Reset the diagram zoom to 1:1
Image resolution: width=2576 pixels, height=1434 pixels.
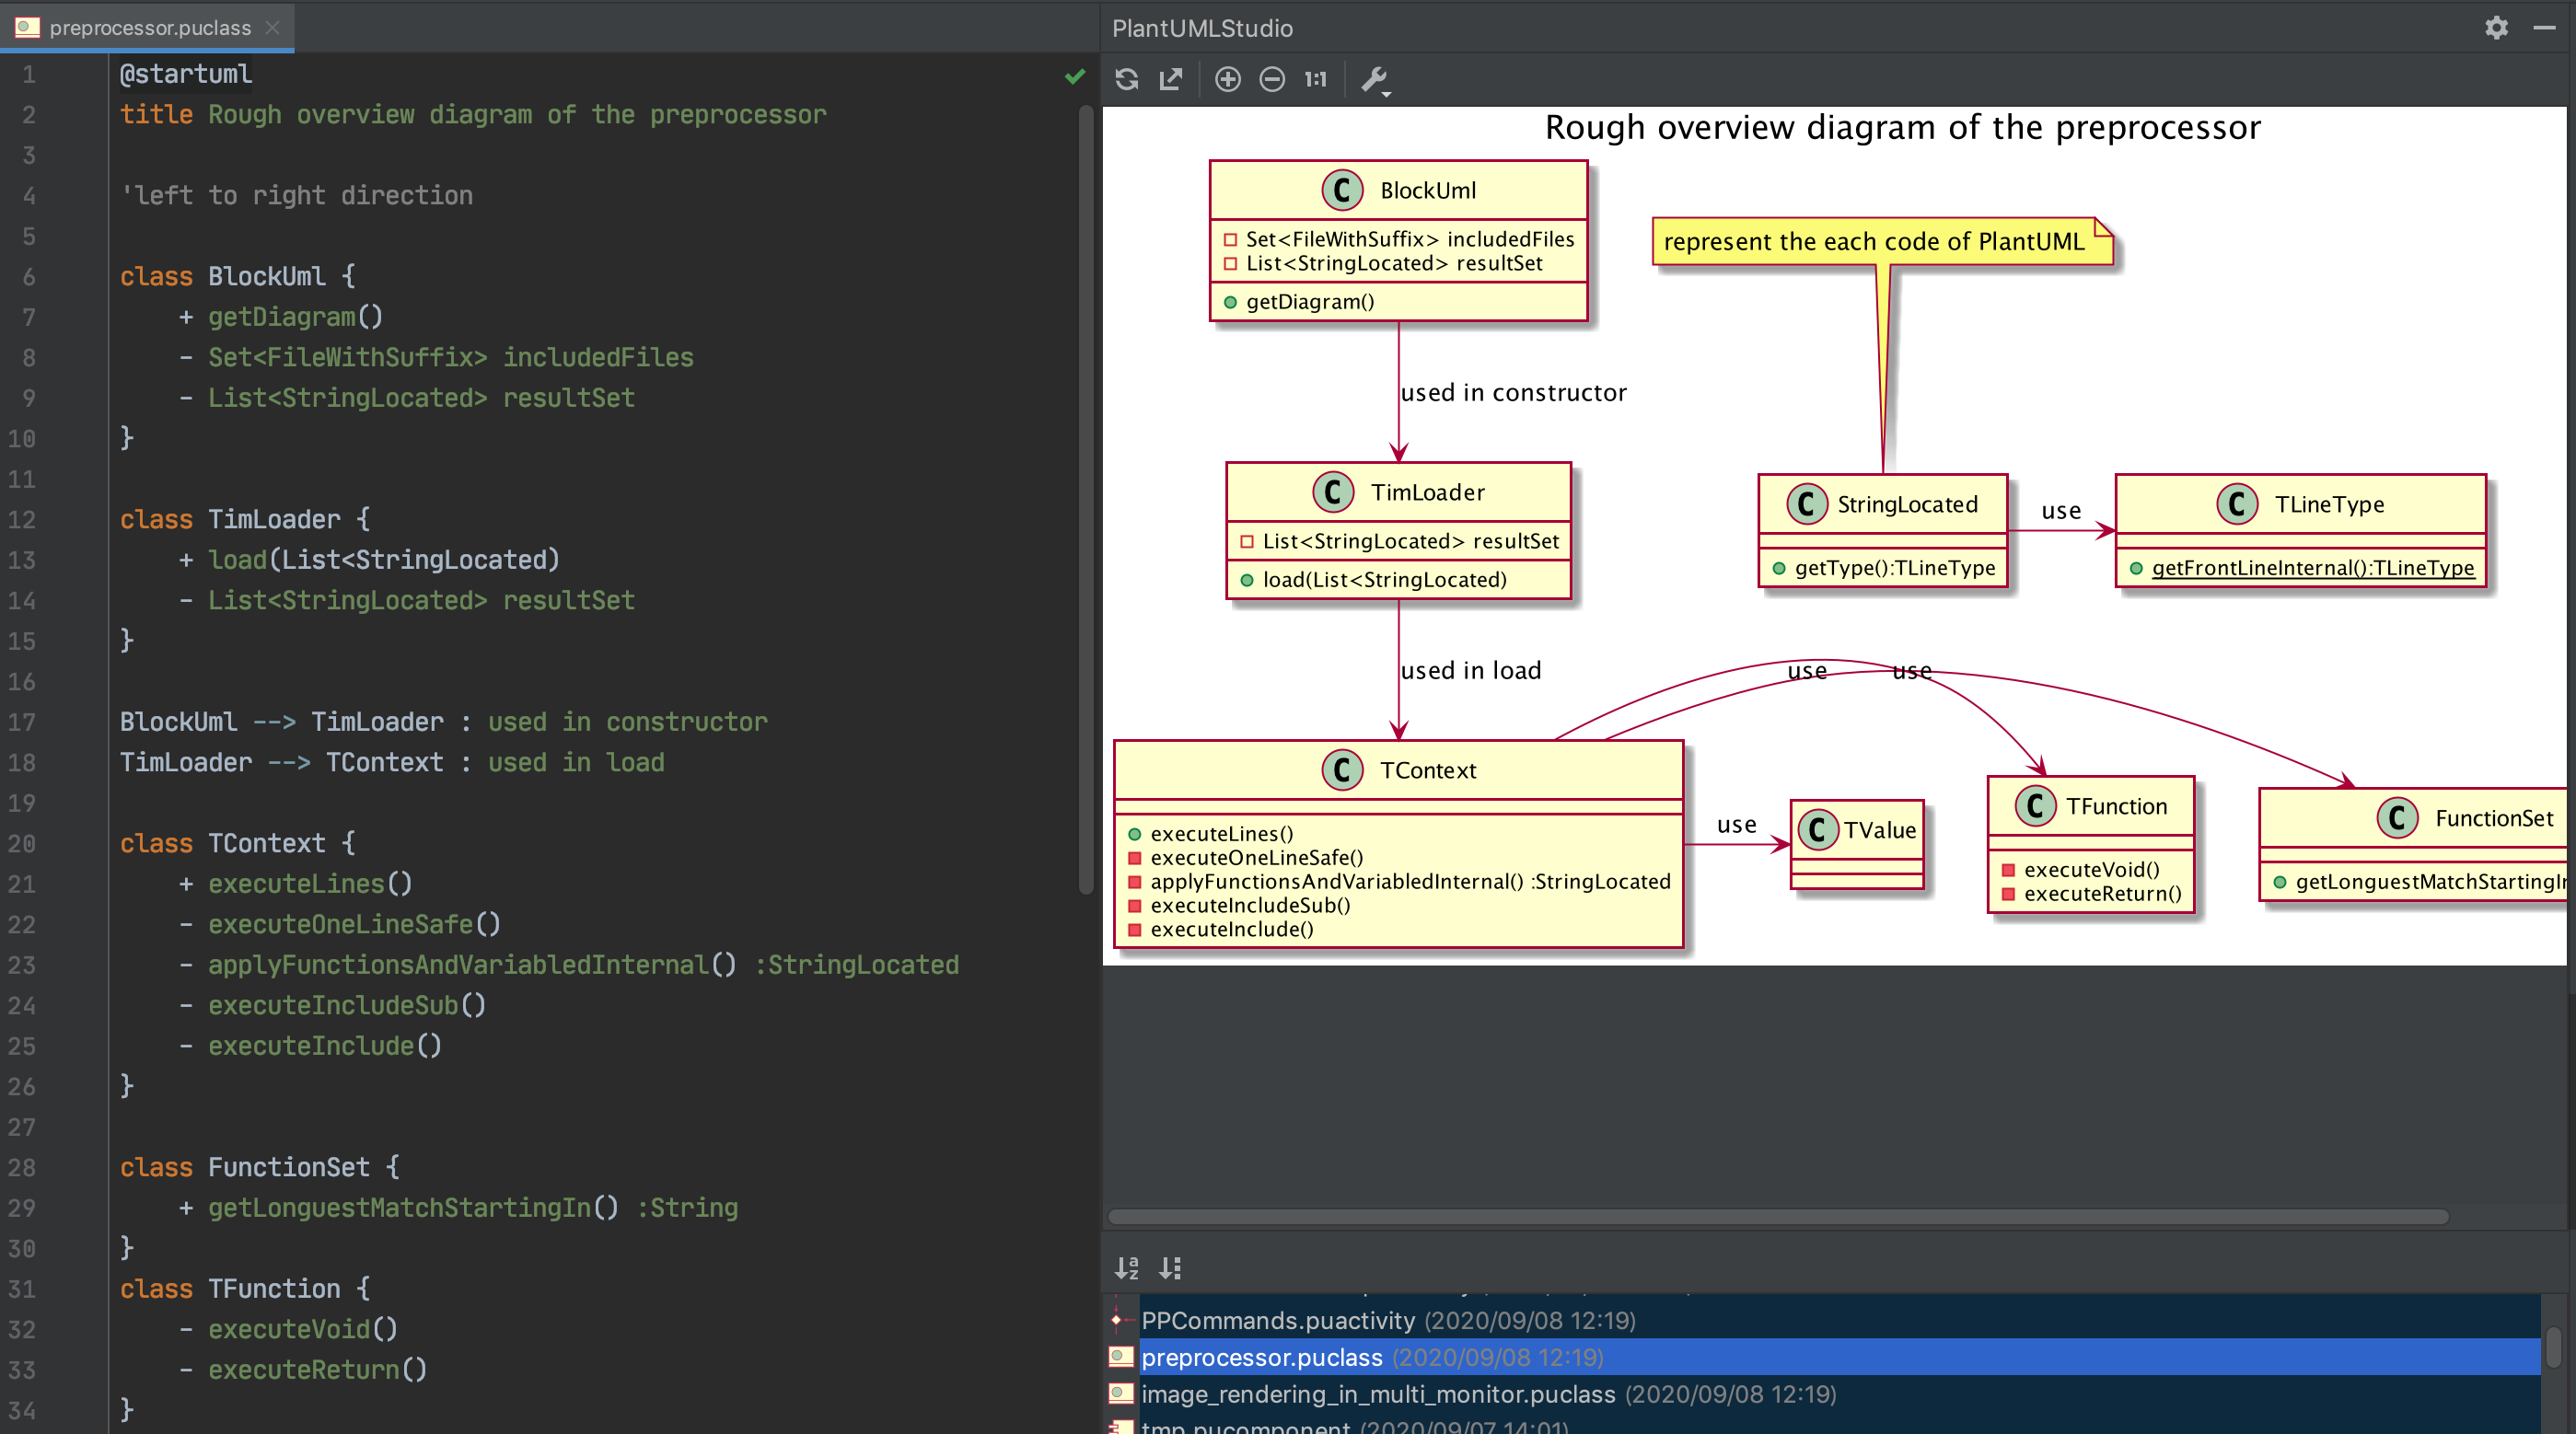(1315, 79)
